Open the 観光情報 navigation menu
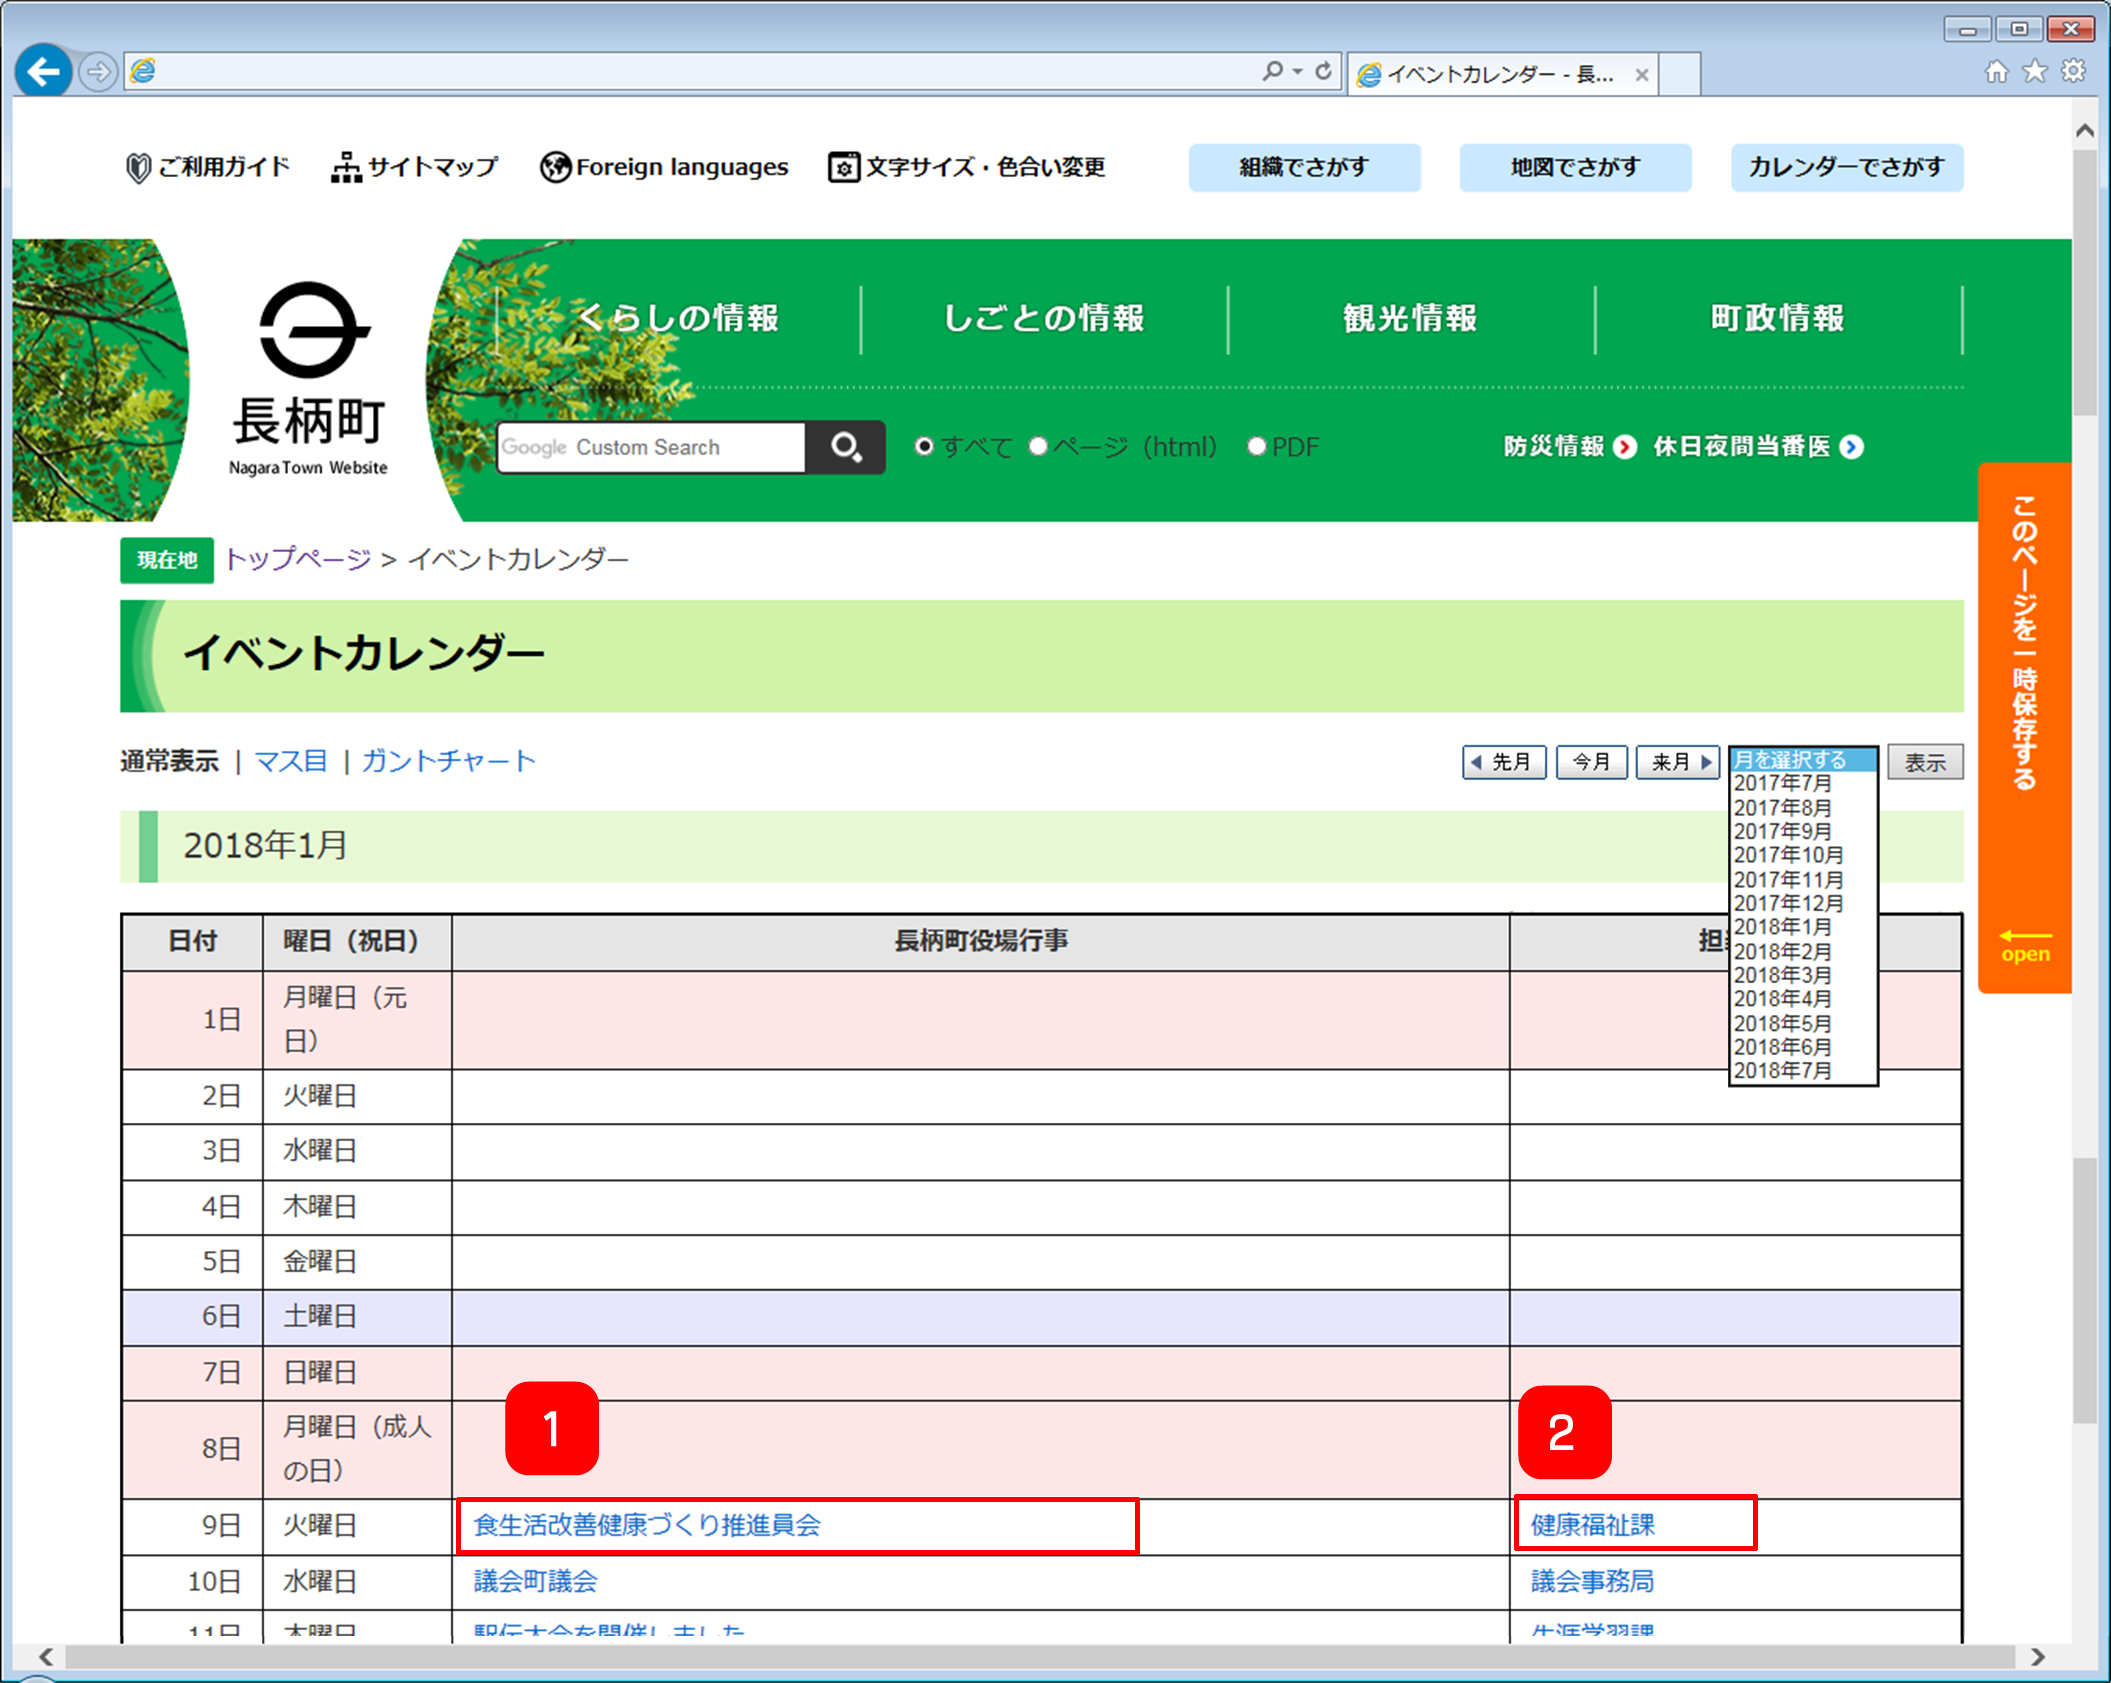 tap(1410, 318)
